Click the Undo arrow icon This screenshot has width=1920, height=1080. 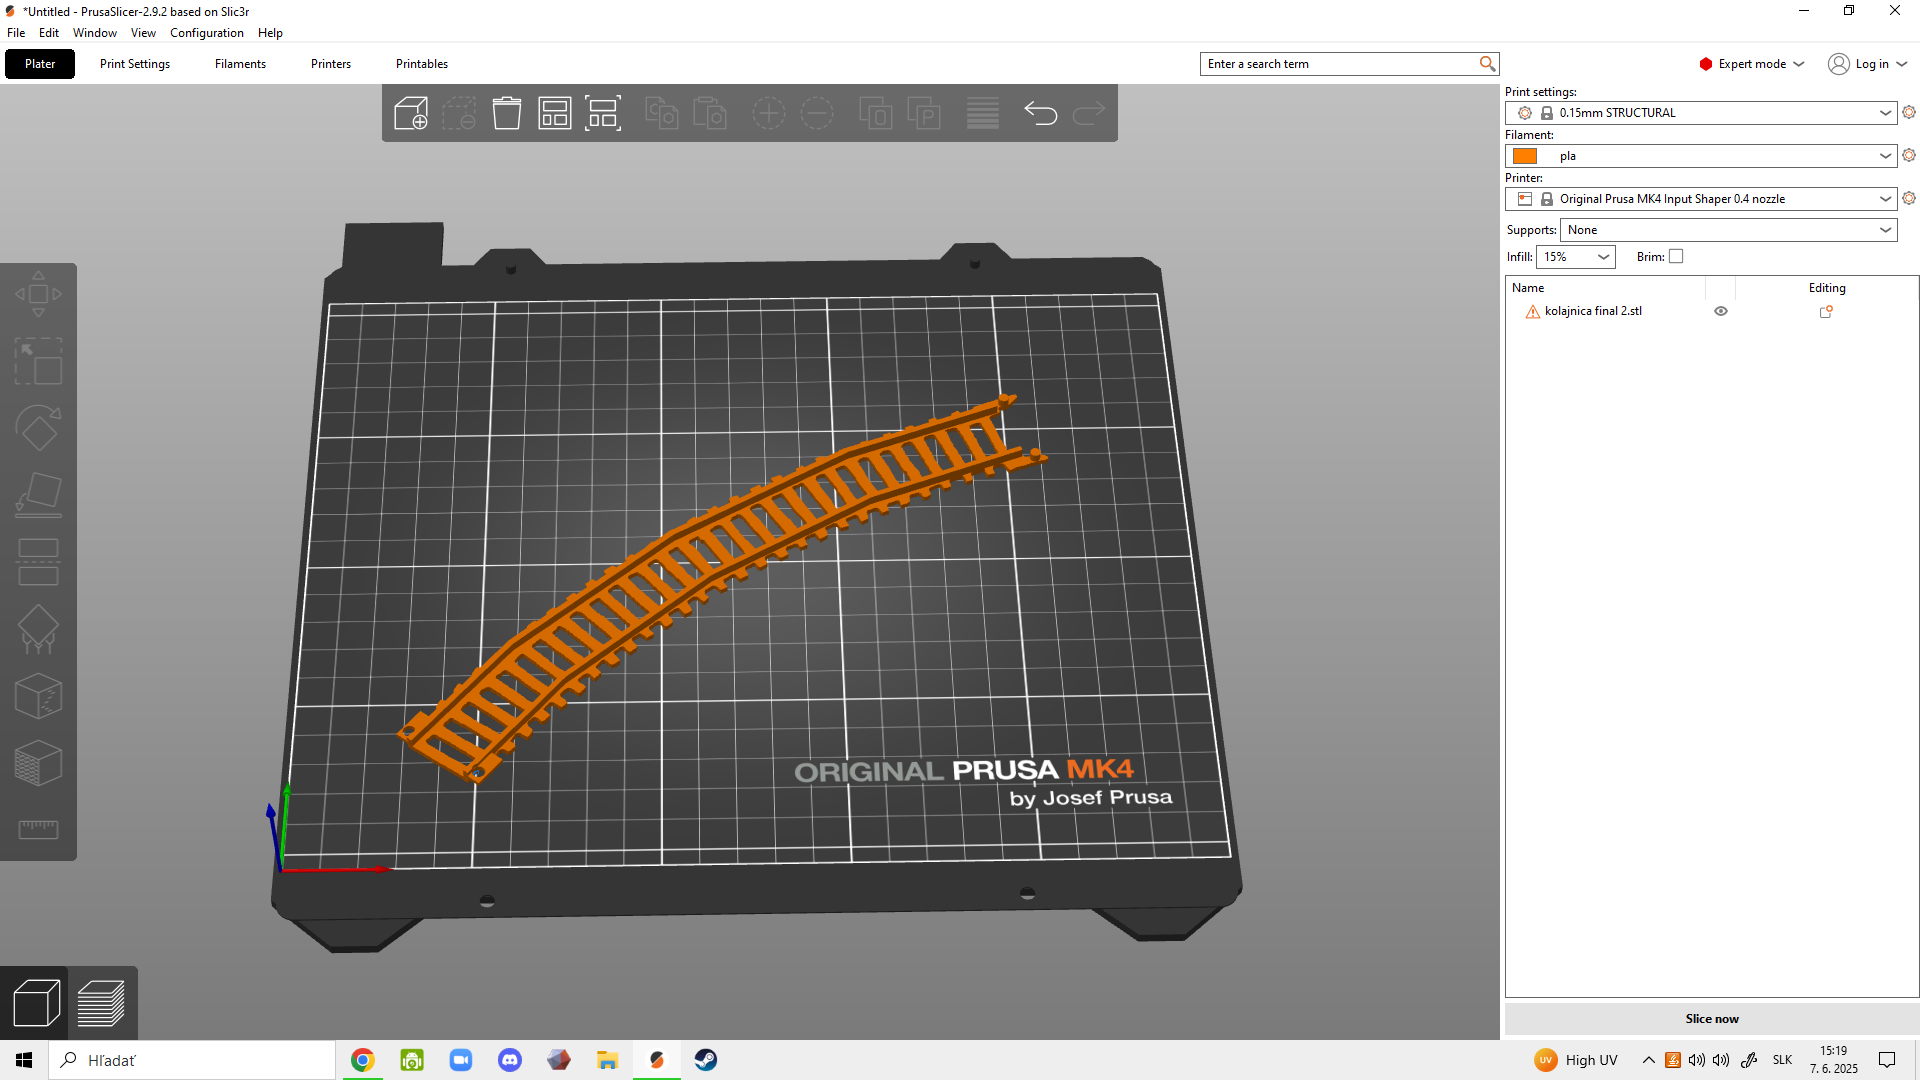click(1041, 113)
